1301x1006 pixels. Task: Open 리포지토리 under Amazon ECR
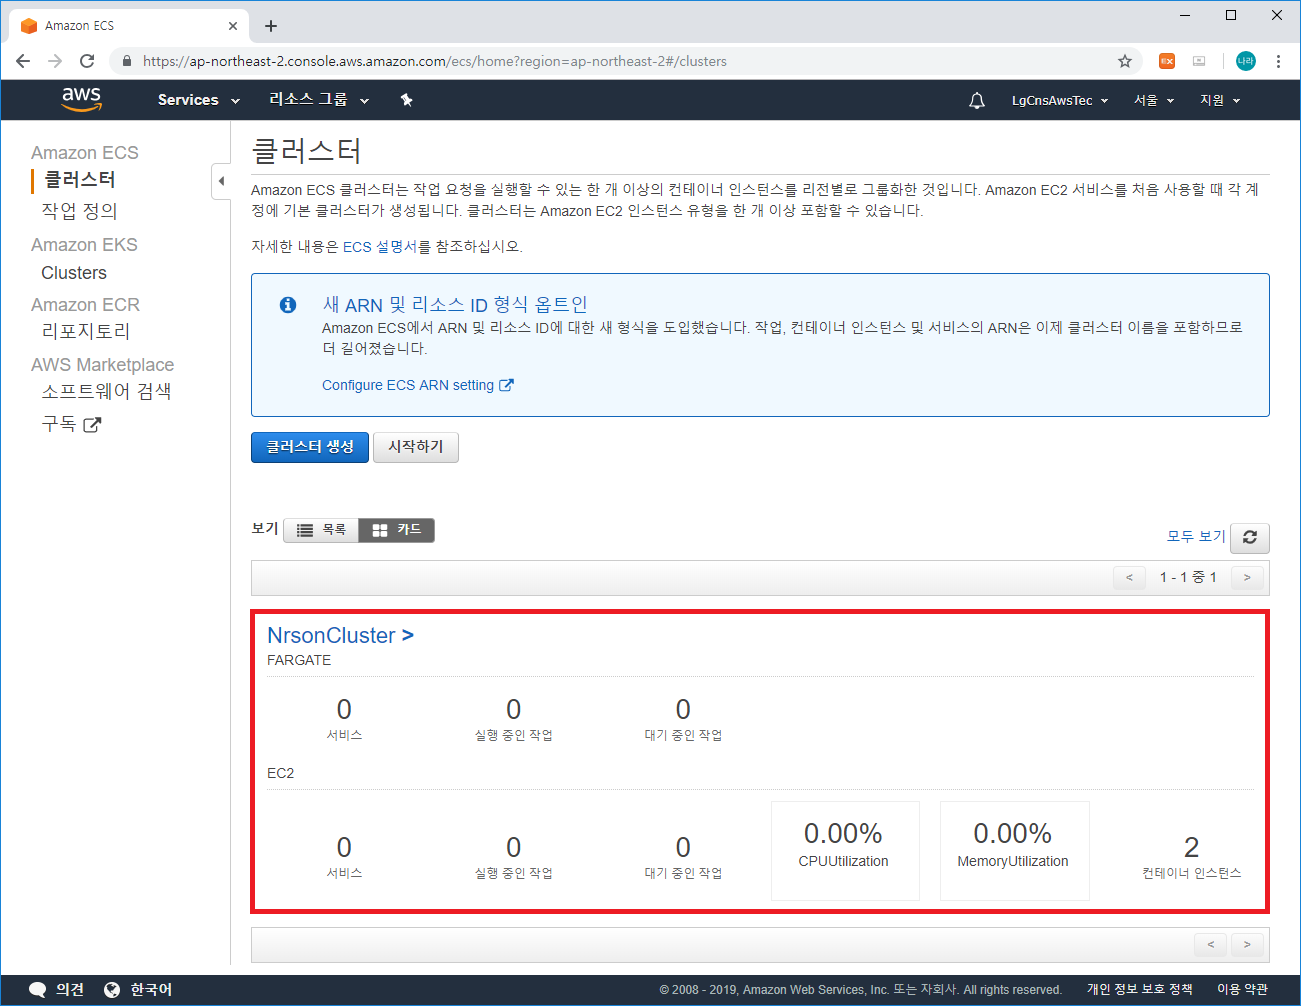click(86, 331)
